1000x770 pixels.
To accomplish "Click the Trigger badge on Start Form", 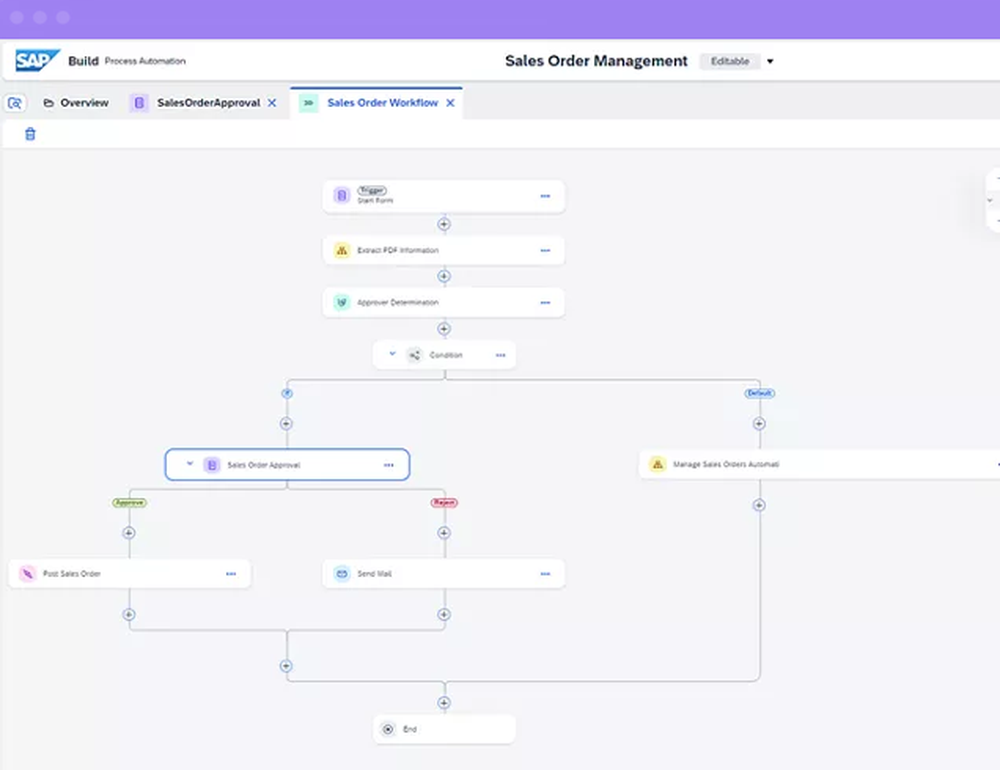I will tap(372, 190).
